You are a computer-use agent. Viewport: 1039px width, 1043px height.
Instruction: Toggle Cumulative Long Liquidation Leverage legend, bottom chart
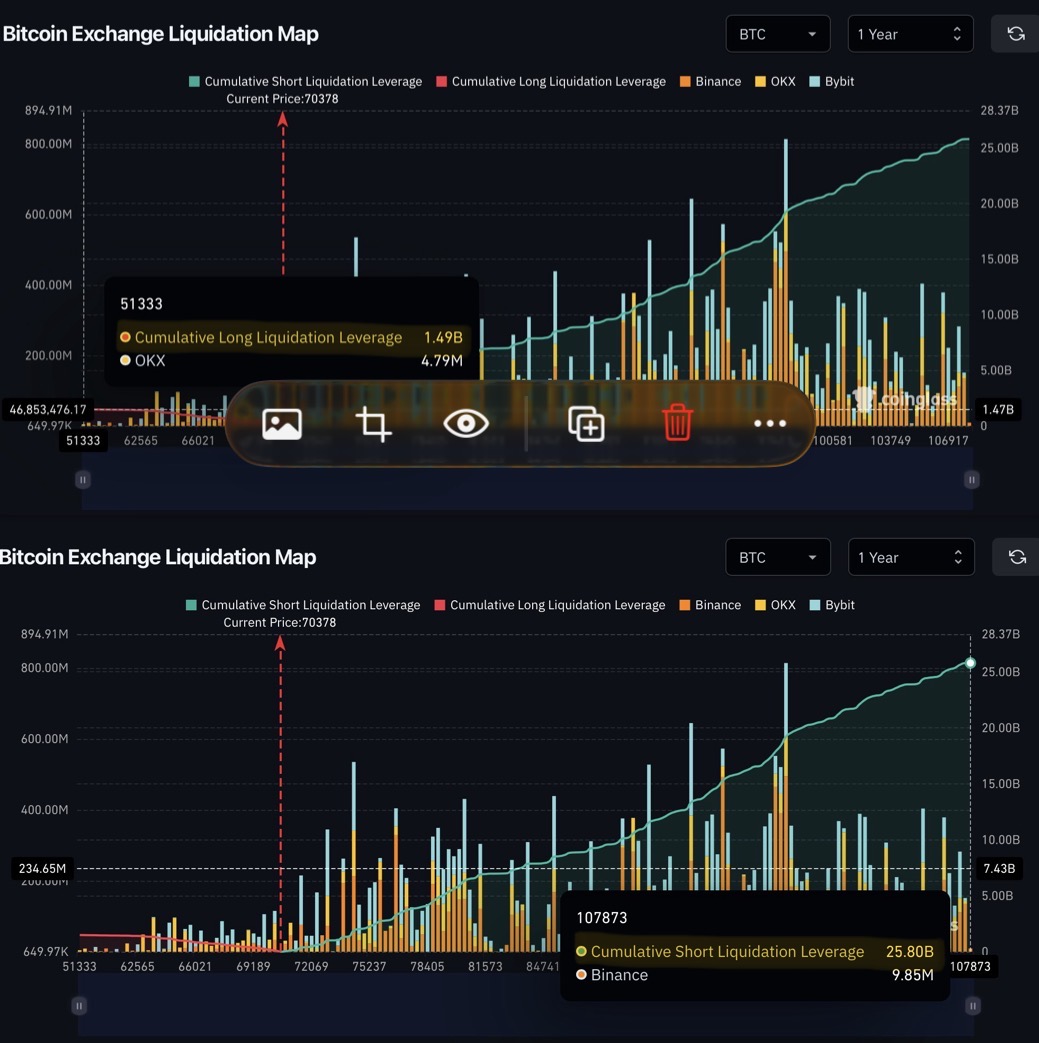[549, 605]
